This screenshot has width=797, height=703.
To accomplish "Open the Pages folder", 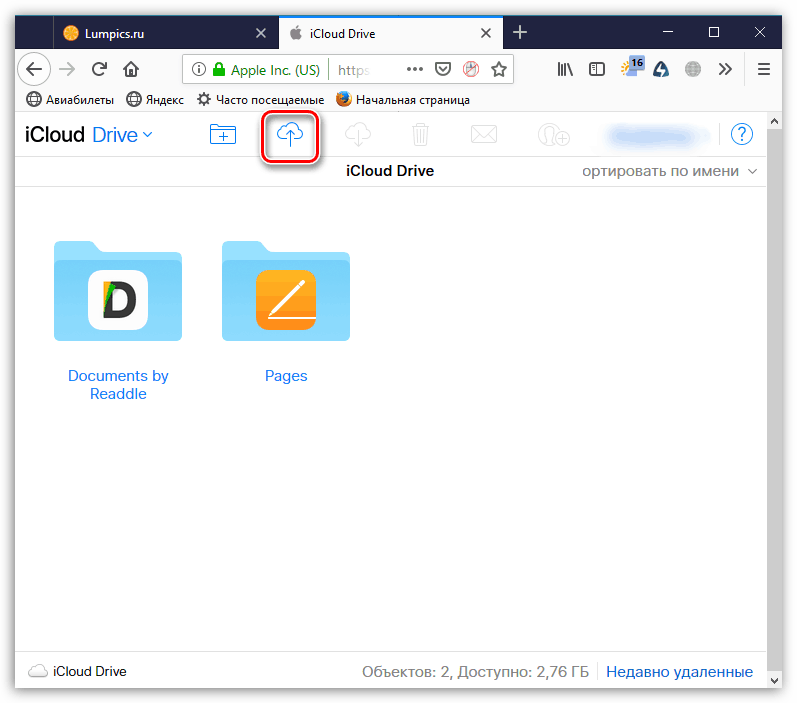I will (286, 312).
